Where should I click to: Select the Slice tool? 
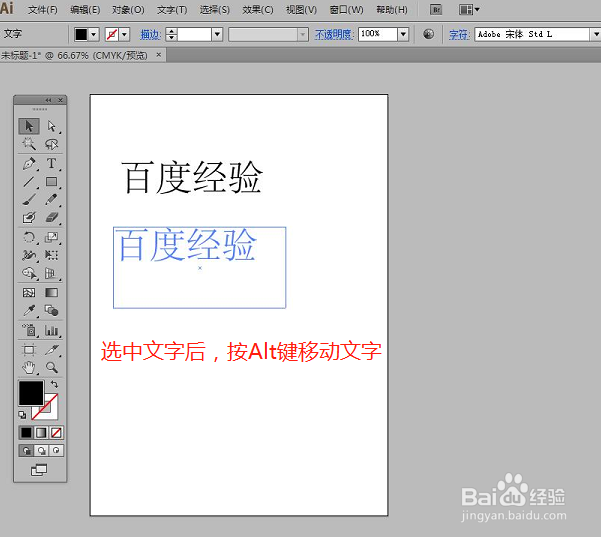pos(51,350)
